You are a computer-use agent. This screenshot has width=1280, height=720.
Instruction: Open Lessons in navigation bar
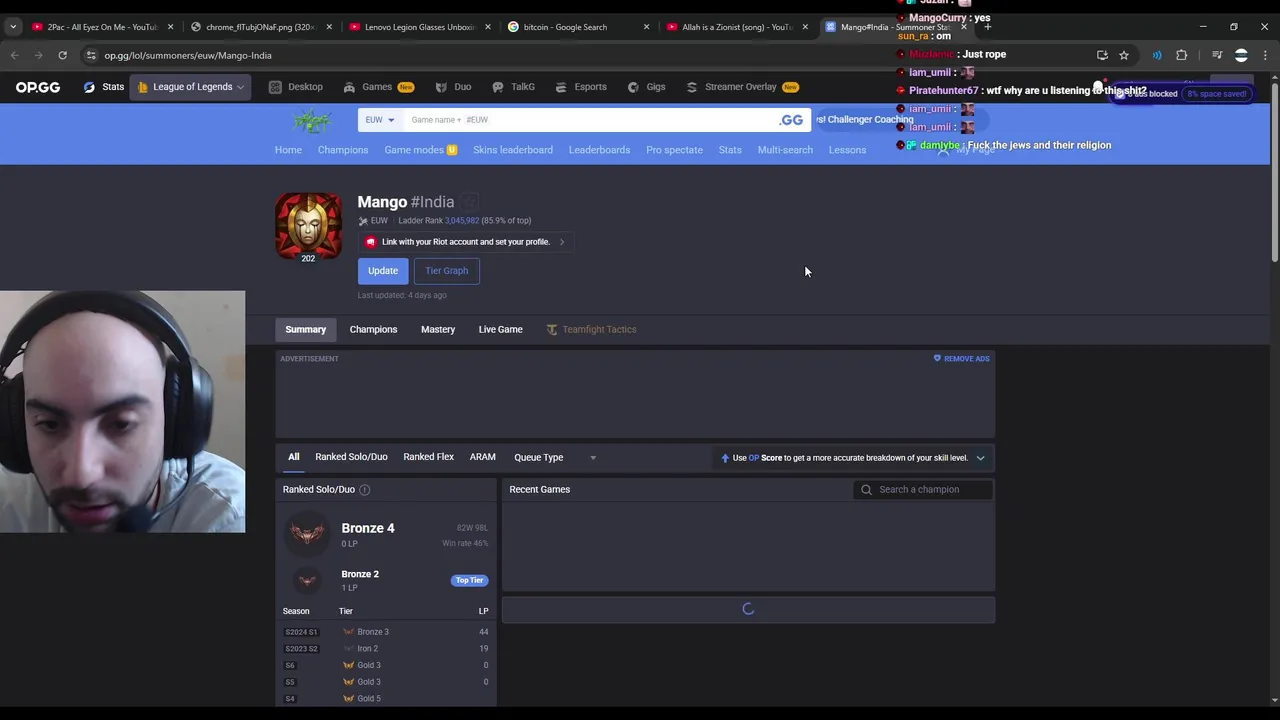[x=847, y=150]
